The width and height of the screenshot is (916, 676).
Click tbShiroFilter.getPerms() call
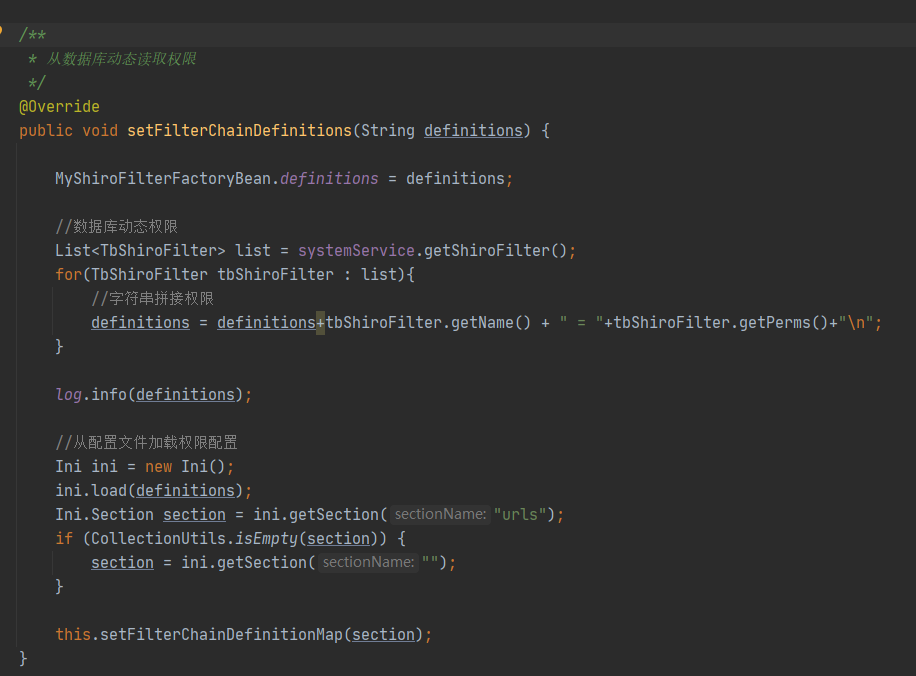(x=720, y=323)
